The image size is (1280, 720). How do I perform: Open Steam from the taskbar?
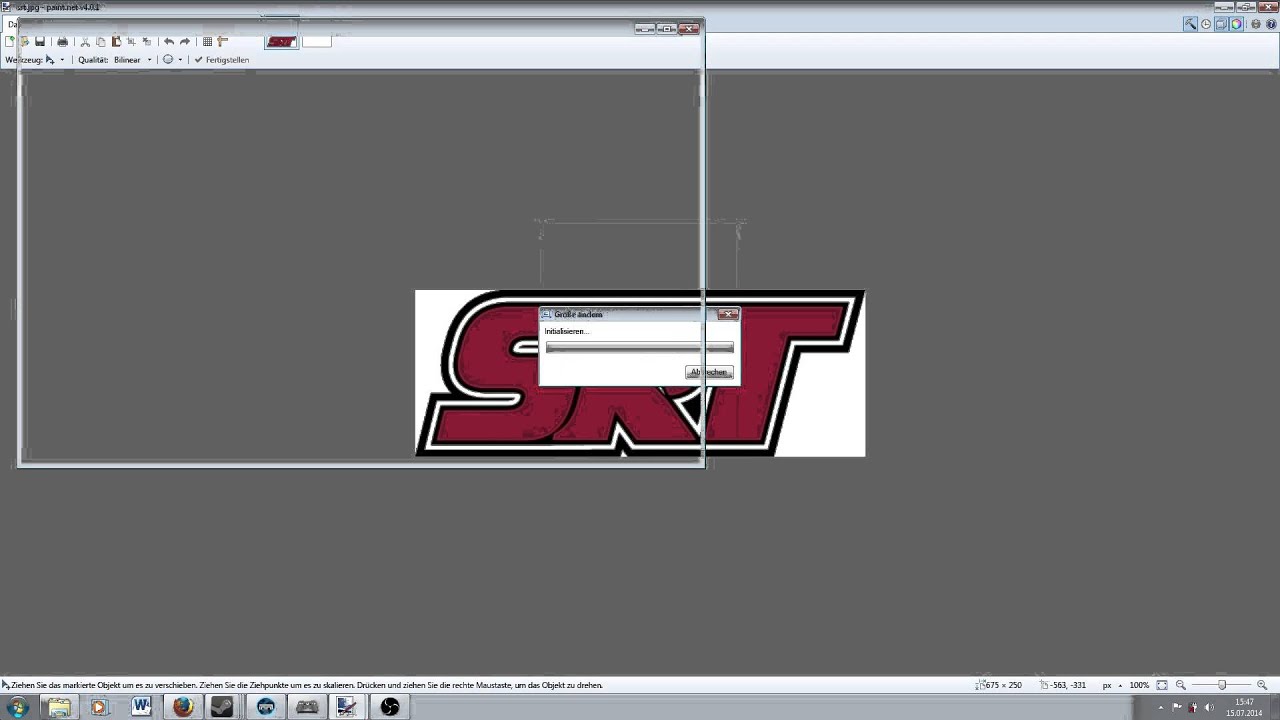222,707
